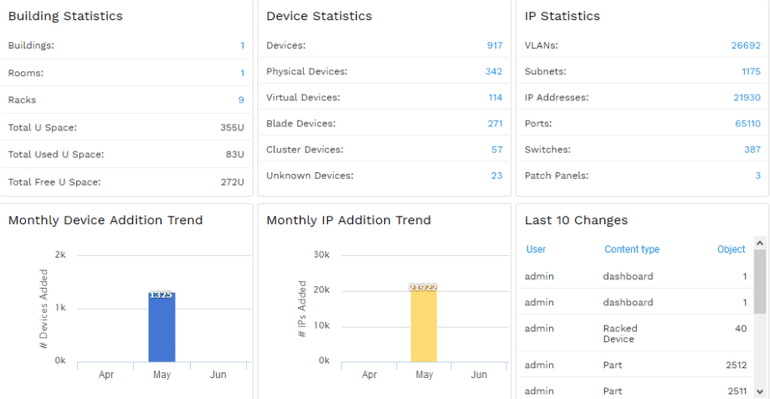Open Physical Devices count 342
This screenshot has height=399, width=770.
(494, 72)
